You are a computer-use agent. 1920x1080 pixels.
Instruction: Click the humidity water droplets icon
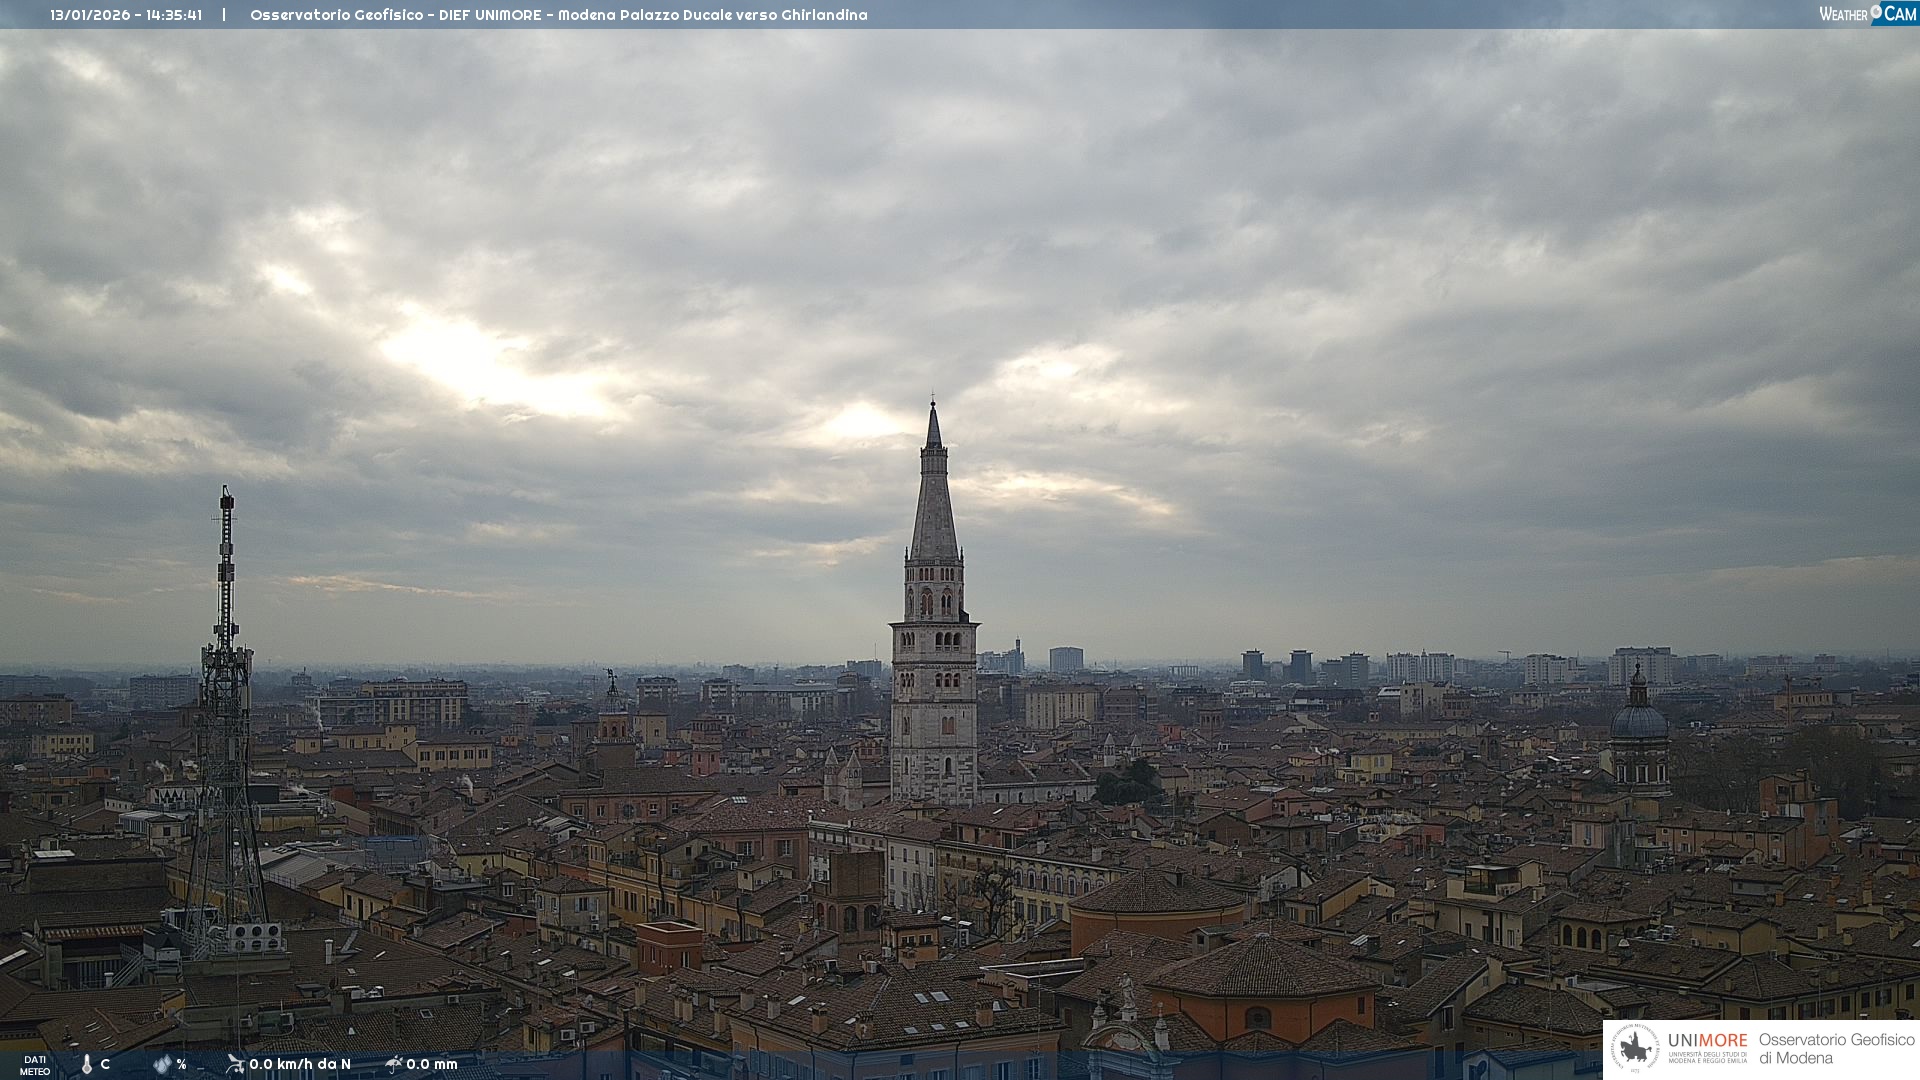point(162,1064)
